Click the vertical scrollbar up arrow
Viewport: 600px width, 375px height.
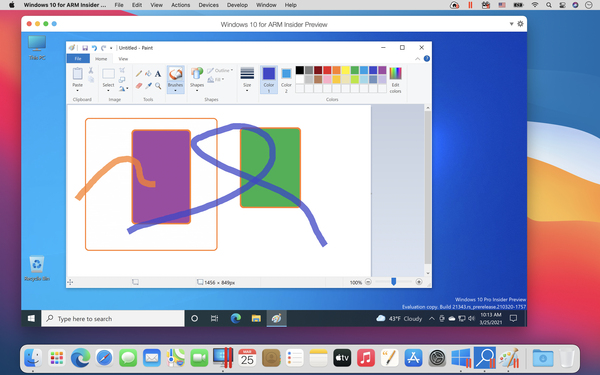tap(428, 108)
